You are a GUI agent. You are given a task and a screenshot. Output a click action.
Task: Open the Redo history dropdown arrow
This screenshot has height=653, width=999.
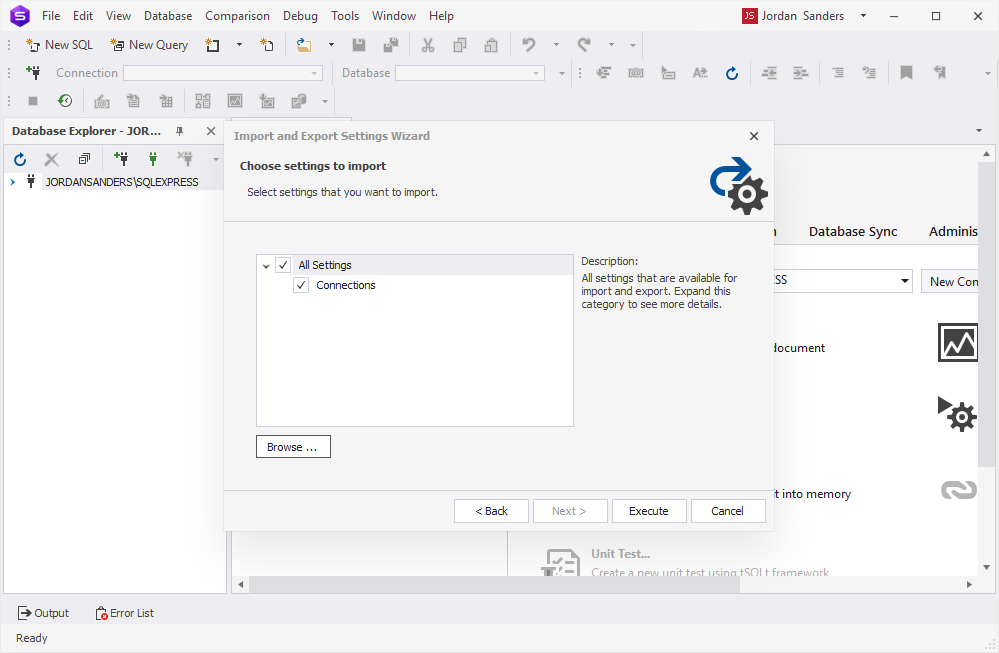pyautogui.click(x=611, y=45)
